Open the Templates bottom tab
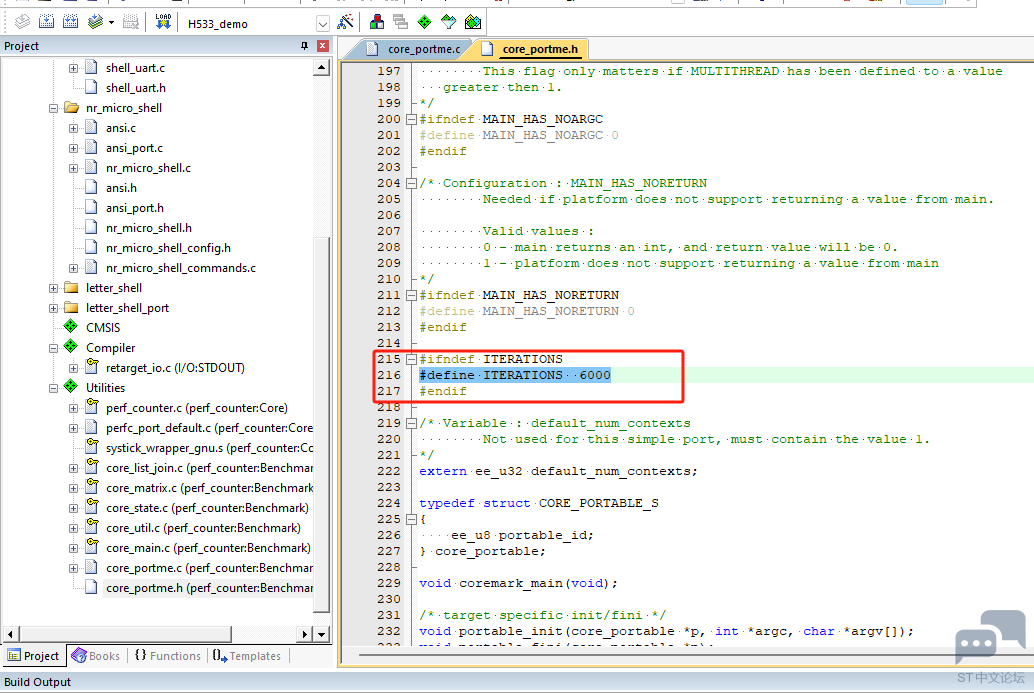The width and height of the screenshot is (1034, 693). [x=247, y=655]
